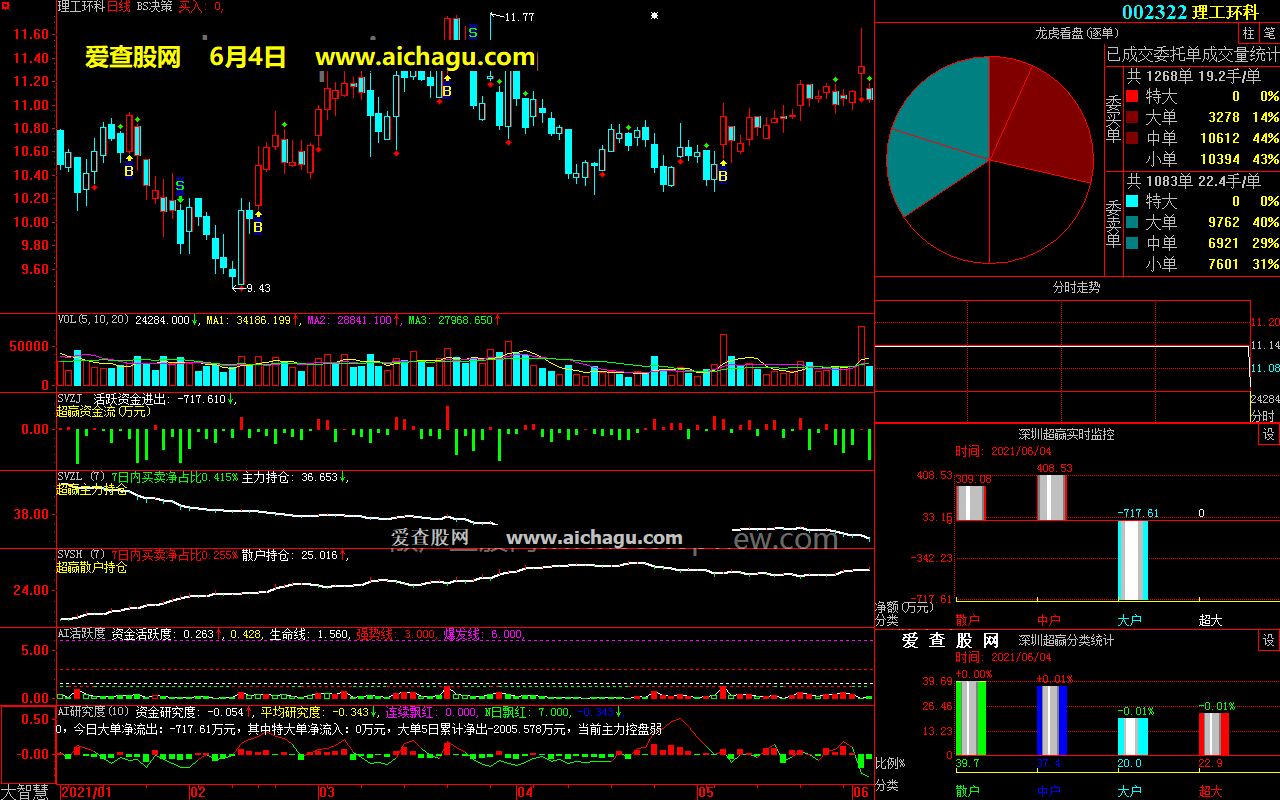Switch the 龙虎看盘 panel to 笔 tick view
Viewport: 1280px width, 800px height.
1268,33
